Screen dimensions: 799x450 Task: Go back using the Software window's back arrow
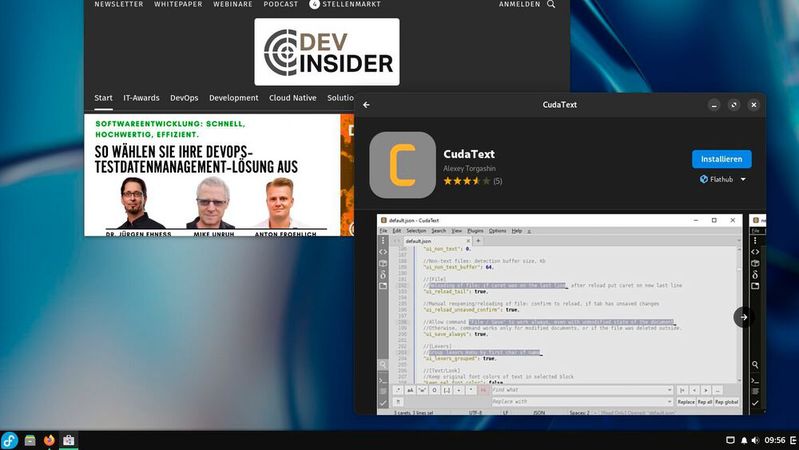(x=366, y=104)
